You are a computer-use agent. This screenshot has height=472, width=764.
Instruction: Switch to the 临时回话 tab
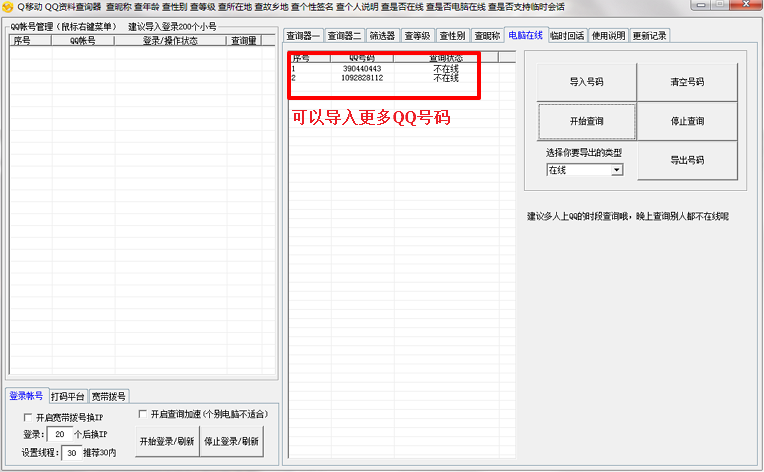click(x=568, y=36)
